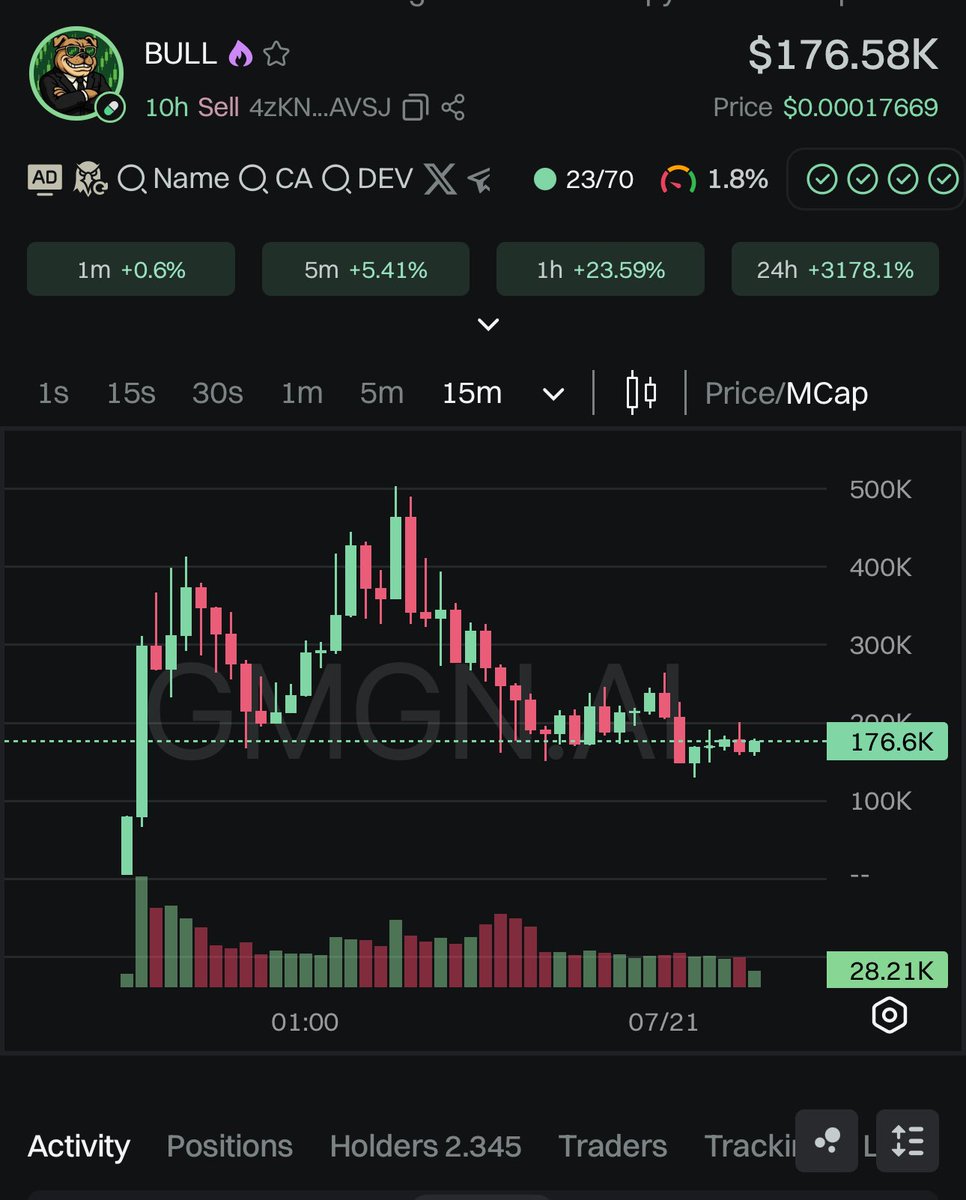
Task: Select the 1m +0.6% change chip
Action: pos(131,269)
